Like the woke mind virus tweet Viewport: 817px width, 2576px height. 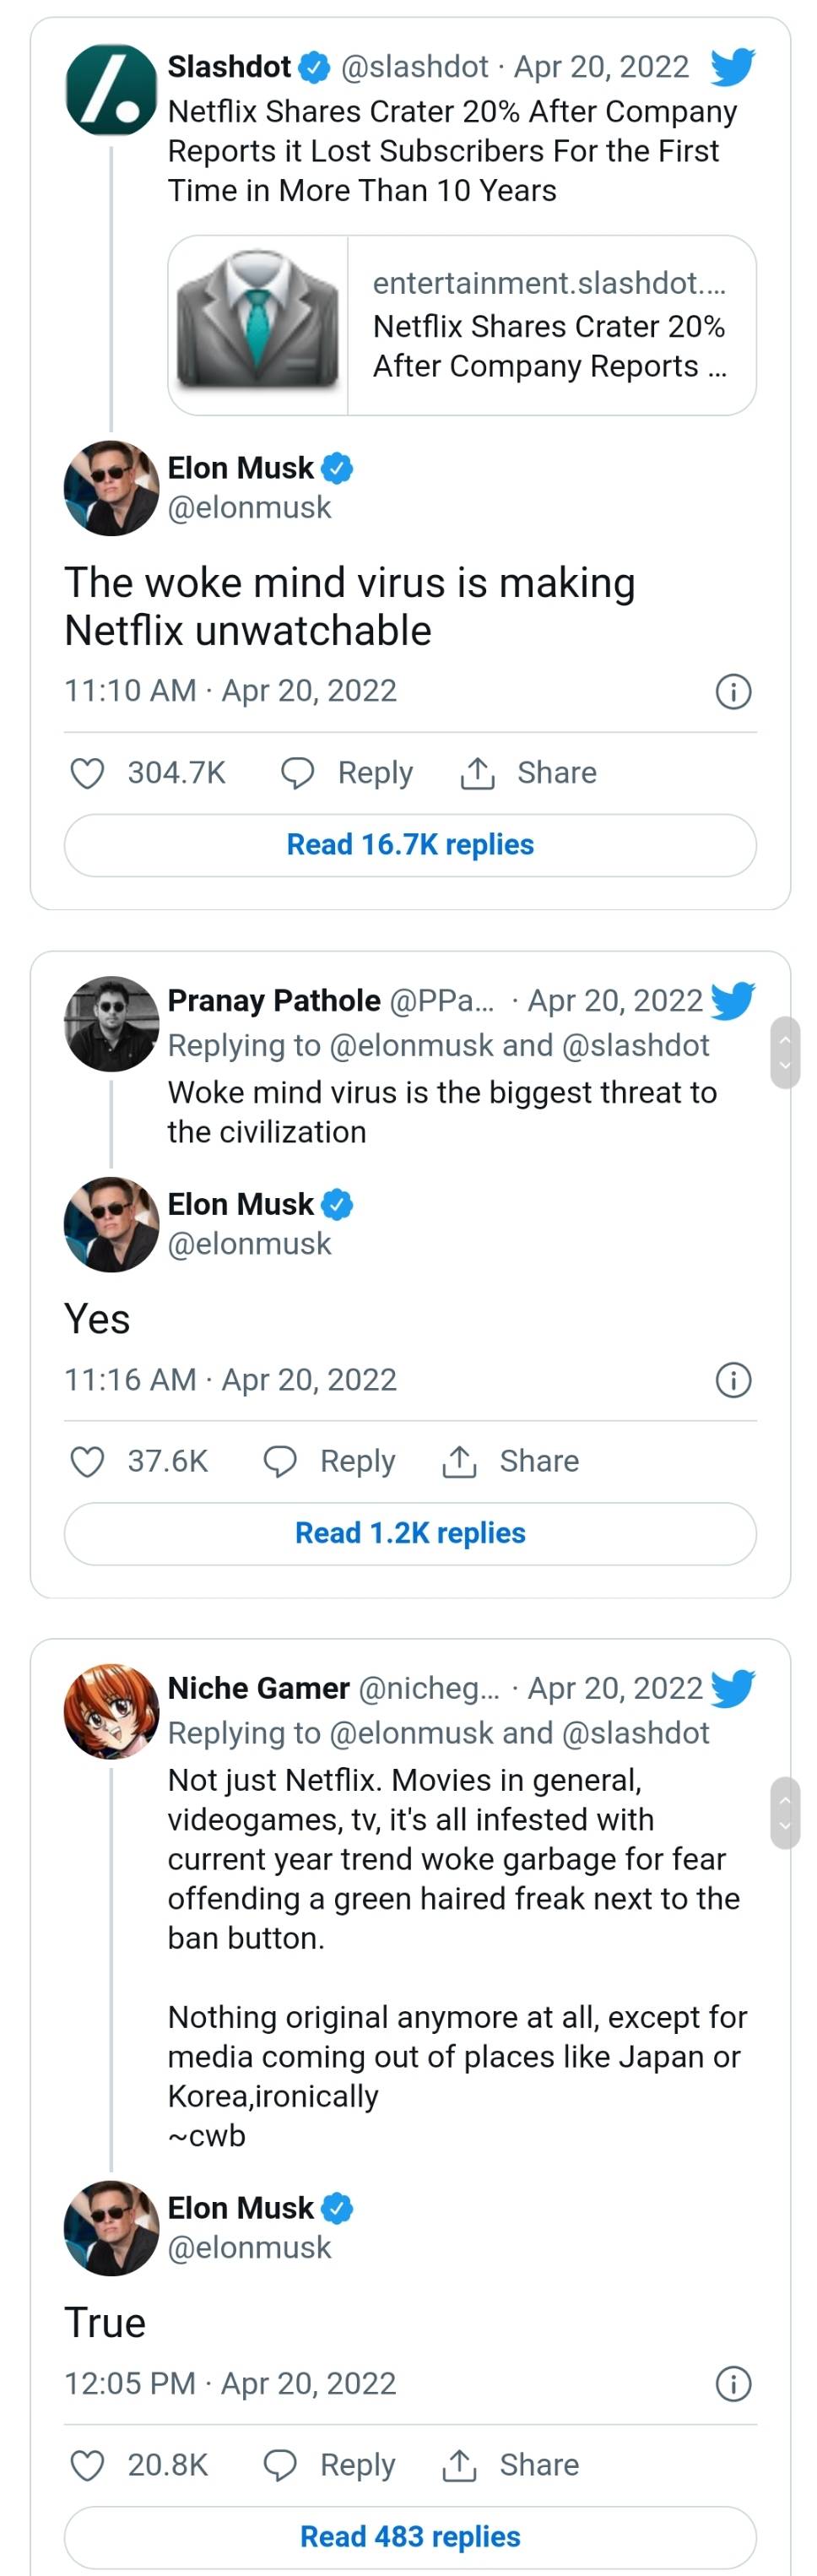(88, 773)
